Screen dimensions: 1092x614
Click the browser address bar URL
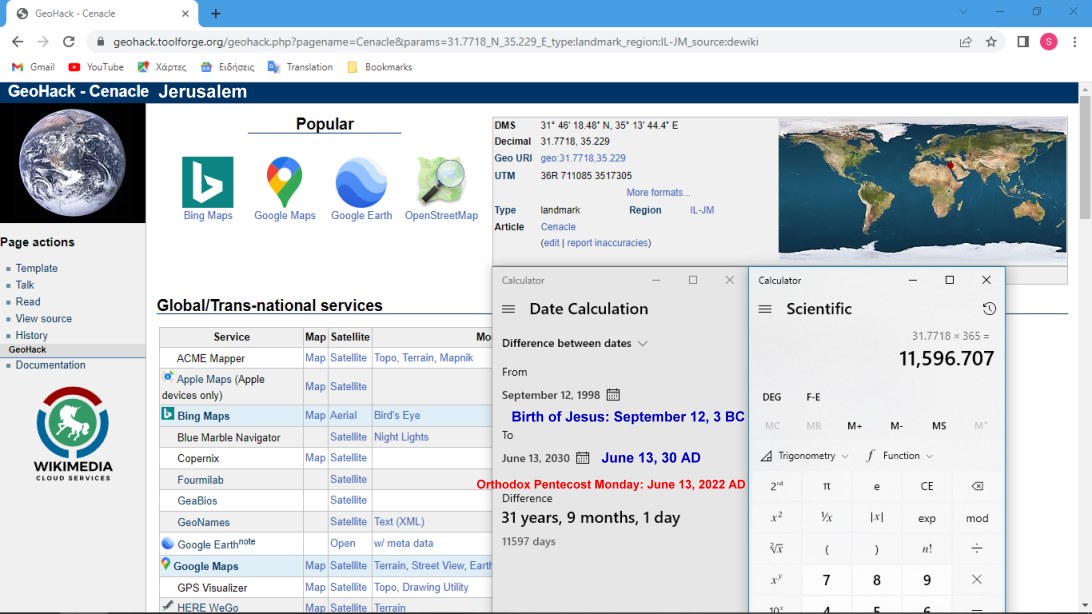point(436,42)
